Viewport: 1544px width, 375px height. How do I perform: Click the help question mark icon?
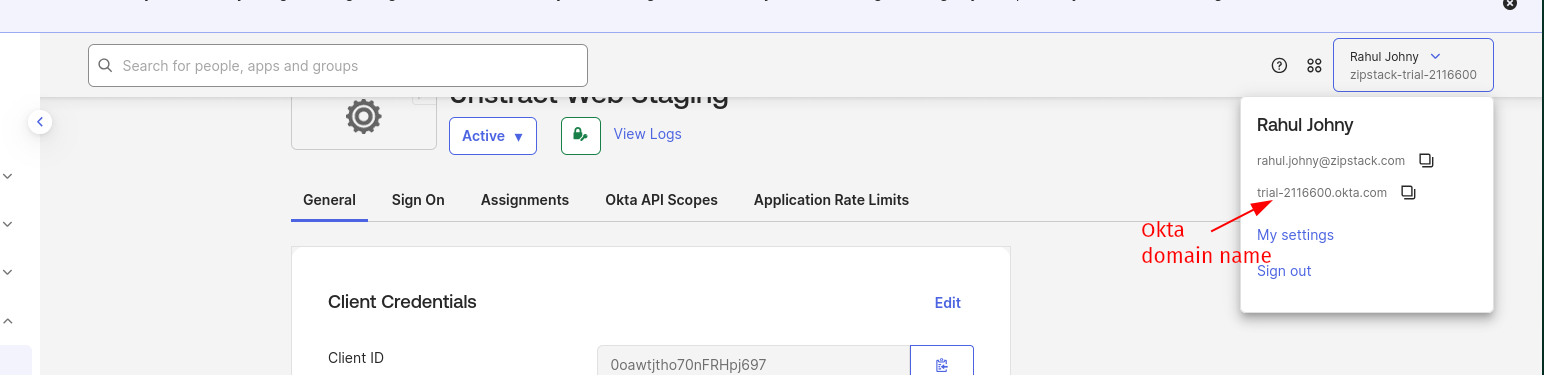(x=1279, y=65)
